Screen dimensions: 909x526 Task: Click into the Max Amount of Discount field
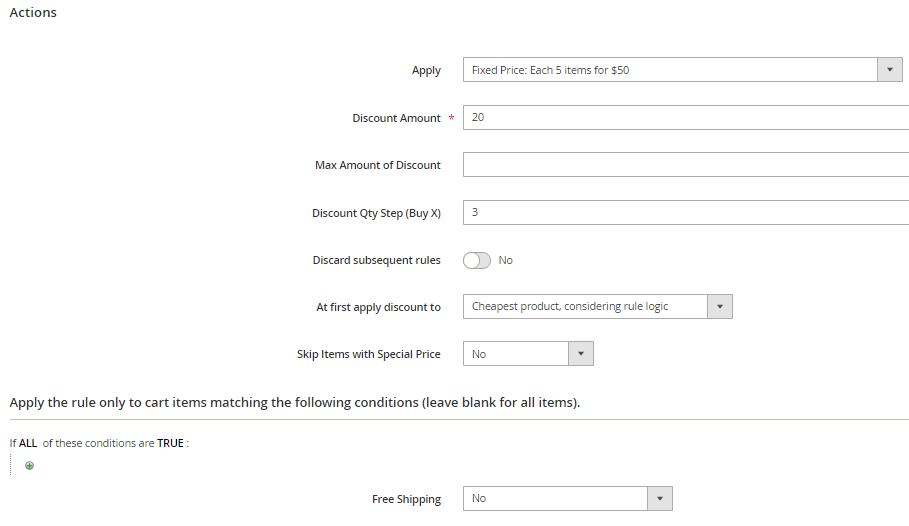685,165
